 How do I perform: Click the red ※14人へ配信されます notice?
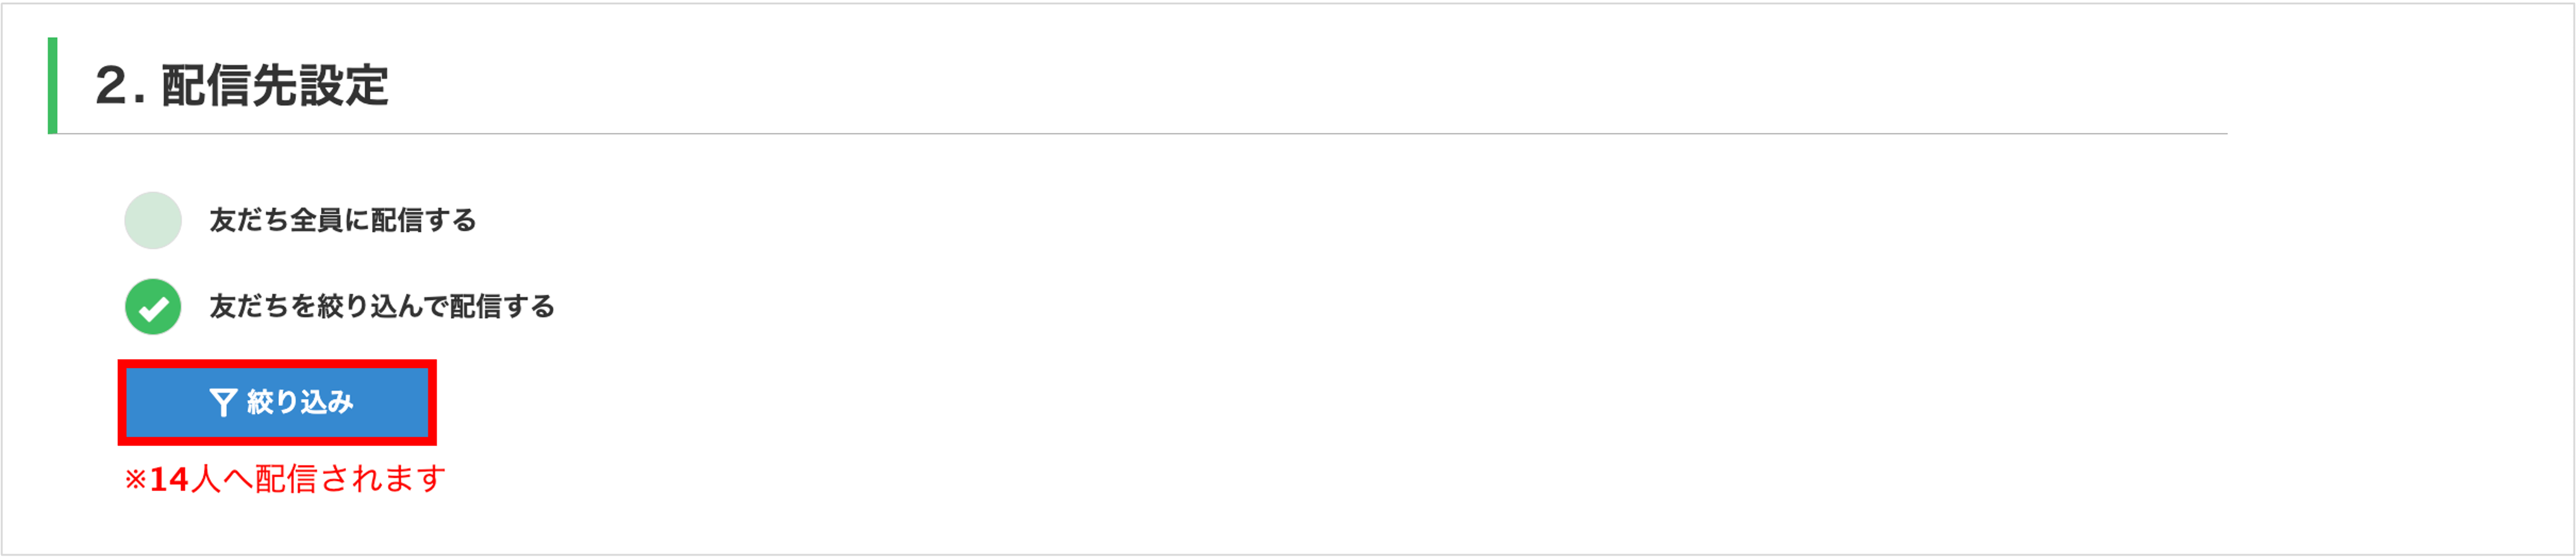[285, 479]
